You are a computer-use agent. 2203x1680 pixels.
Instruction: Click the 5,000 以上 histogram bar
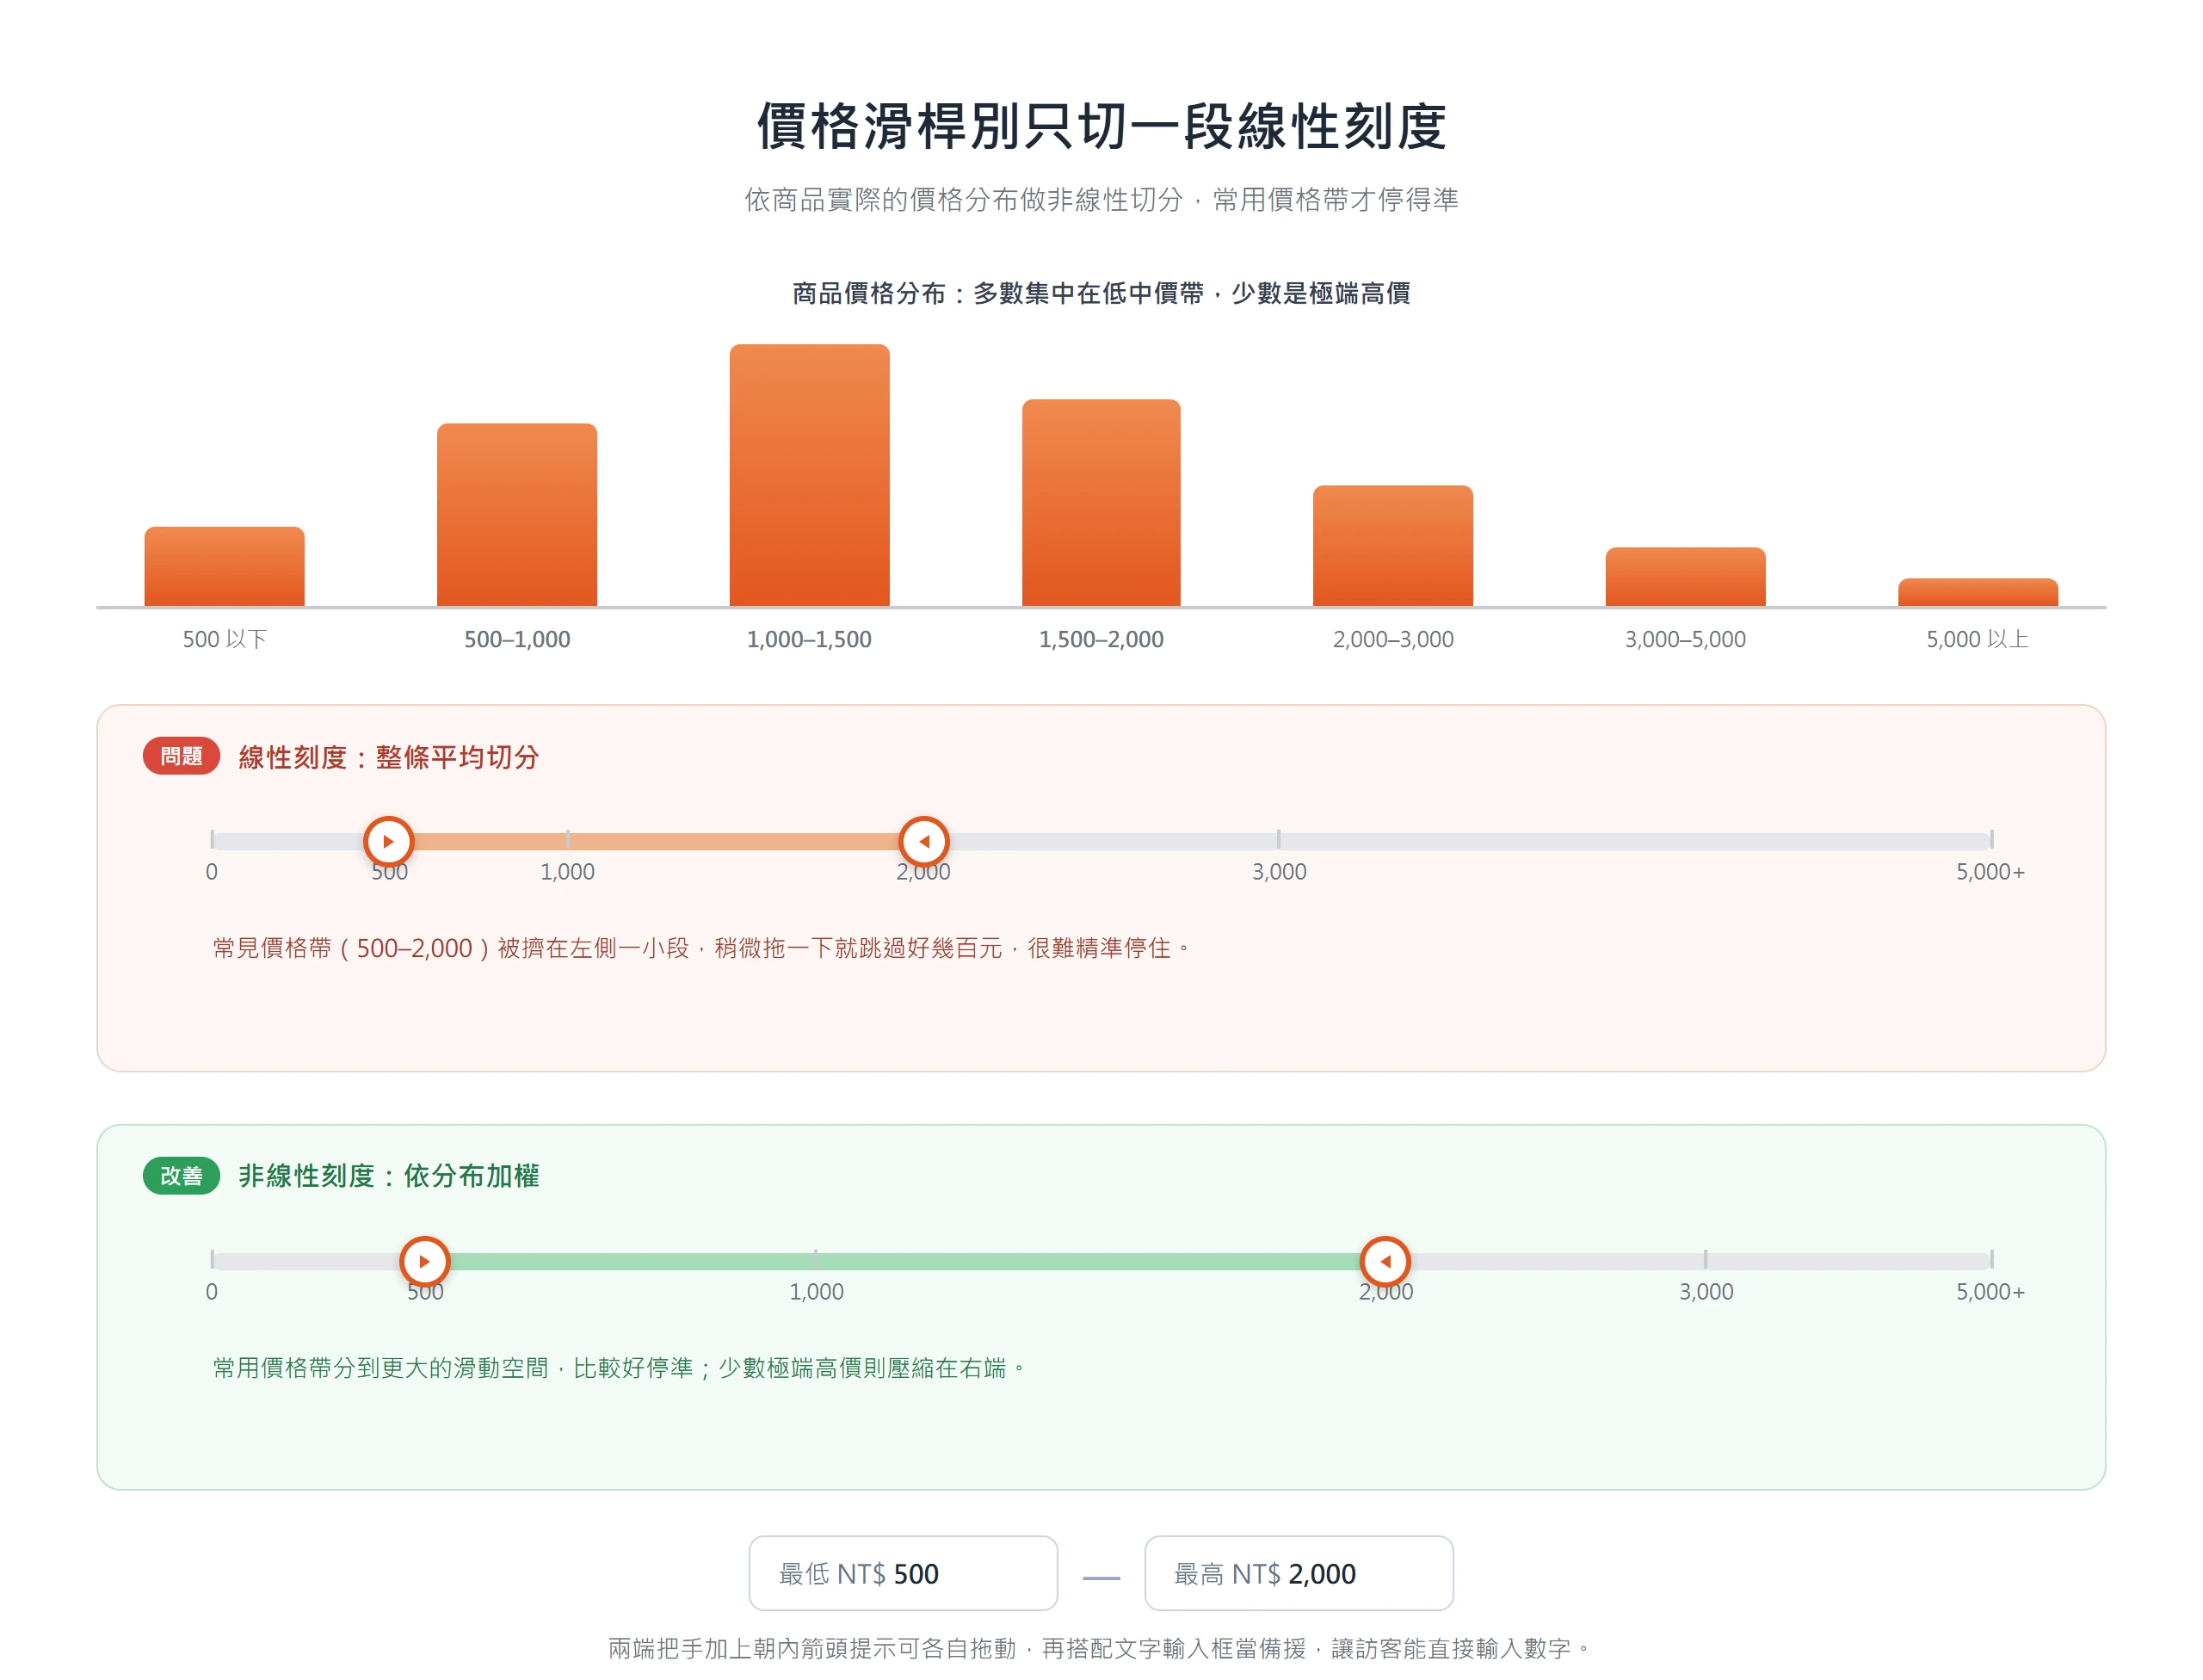pos(1978,592)
